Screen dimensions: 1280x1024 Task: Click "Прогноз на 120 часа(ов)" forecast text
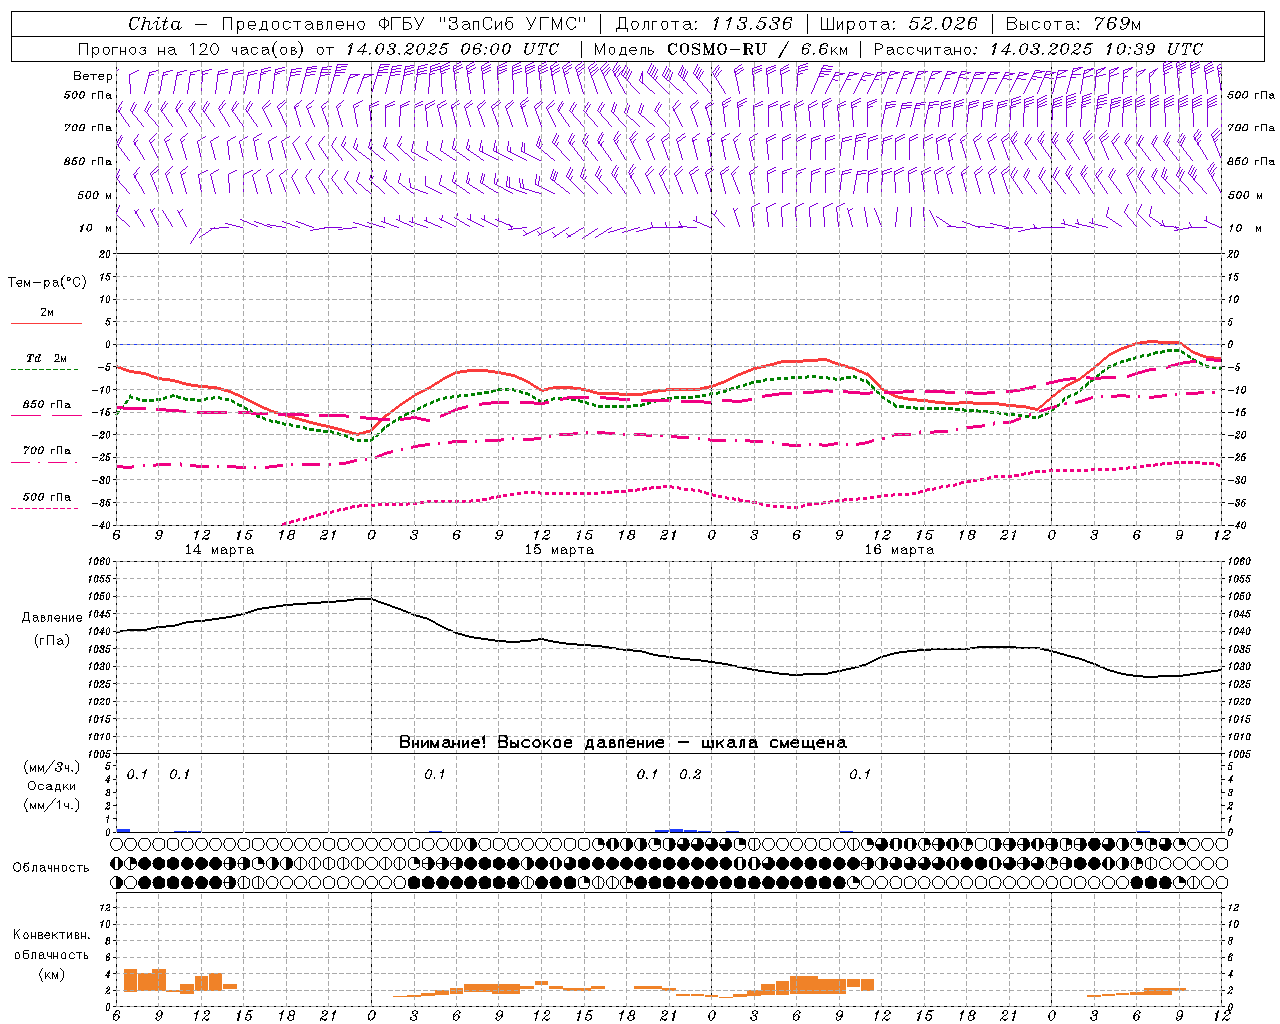click(193, 49)
